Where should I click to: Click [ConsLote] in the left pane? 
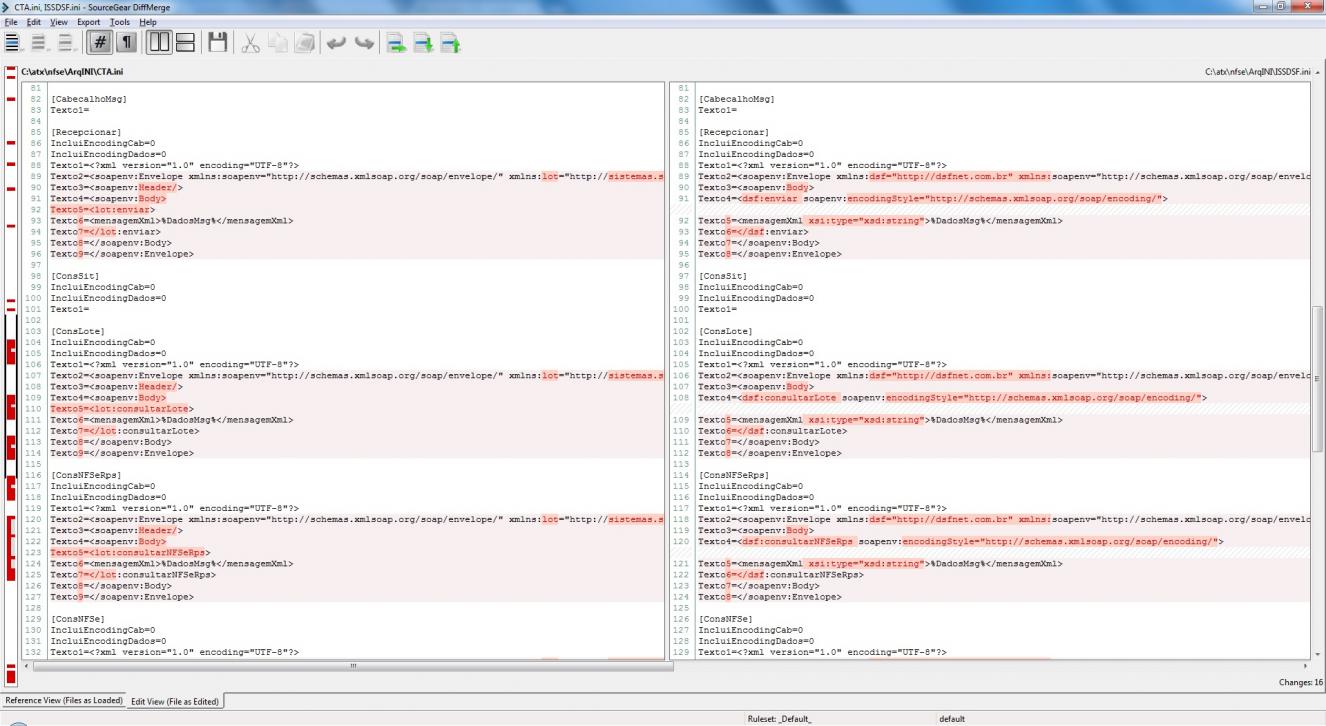point(77,331)
